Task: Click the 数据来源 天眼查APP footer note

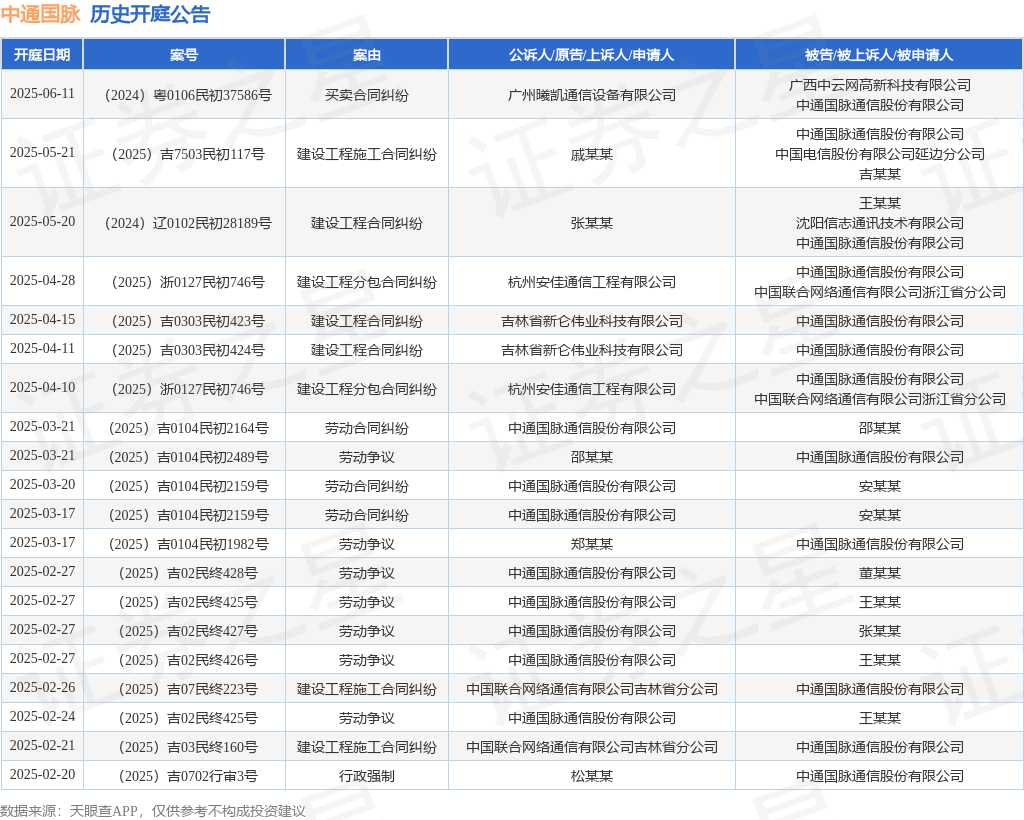Action: point(153,811)
